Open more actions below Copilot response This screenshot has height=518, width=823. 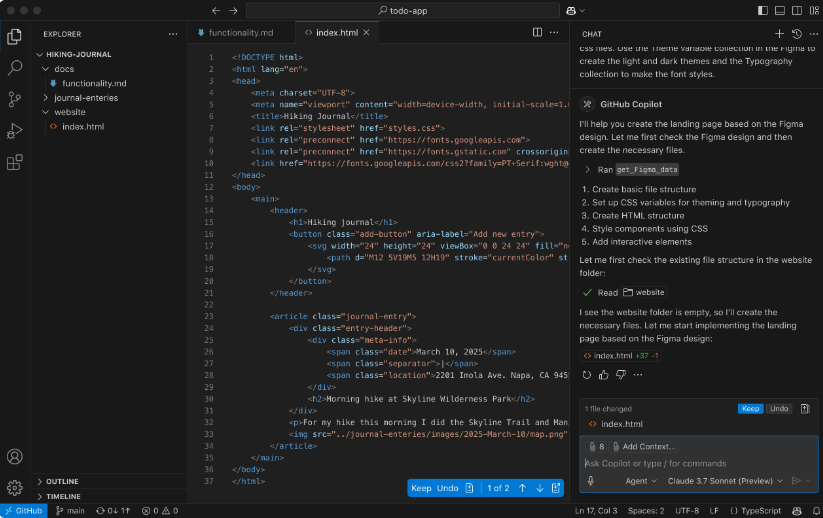[638, 375]
